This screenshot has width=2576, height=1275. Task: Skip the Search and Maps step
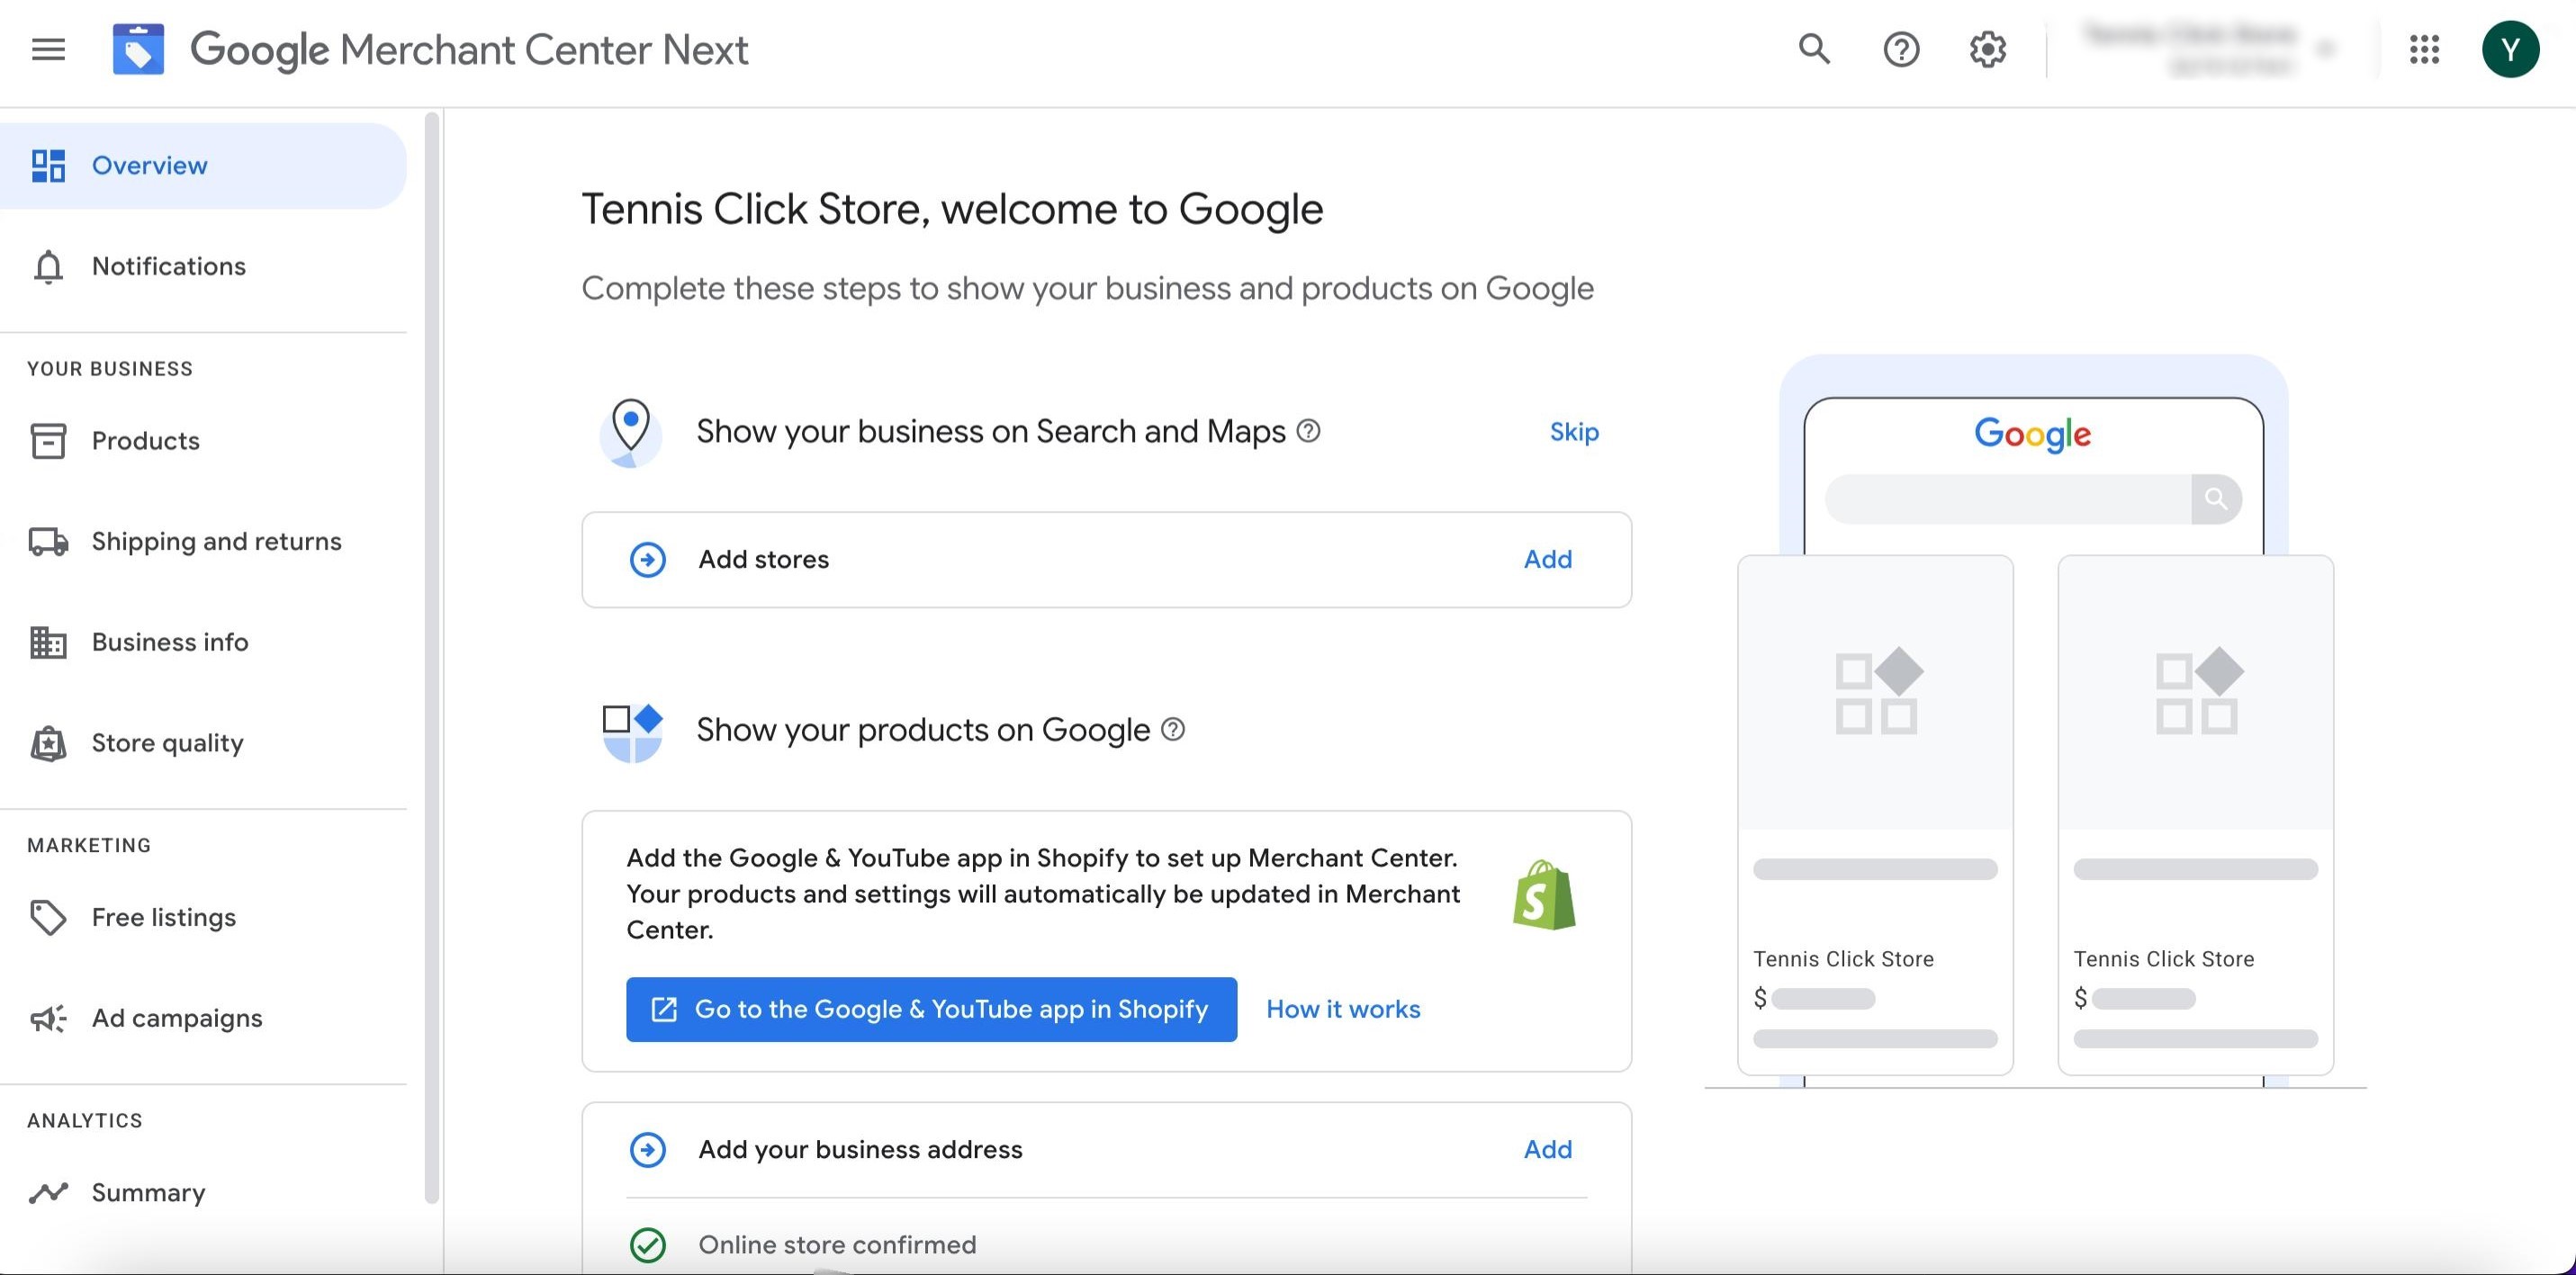click(x=1574, y=432)
